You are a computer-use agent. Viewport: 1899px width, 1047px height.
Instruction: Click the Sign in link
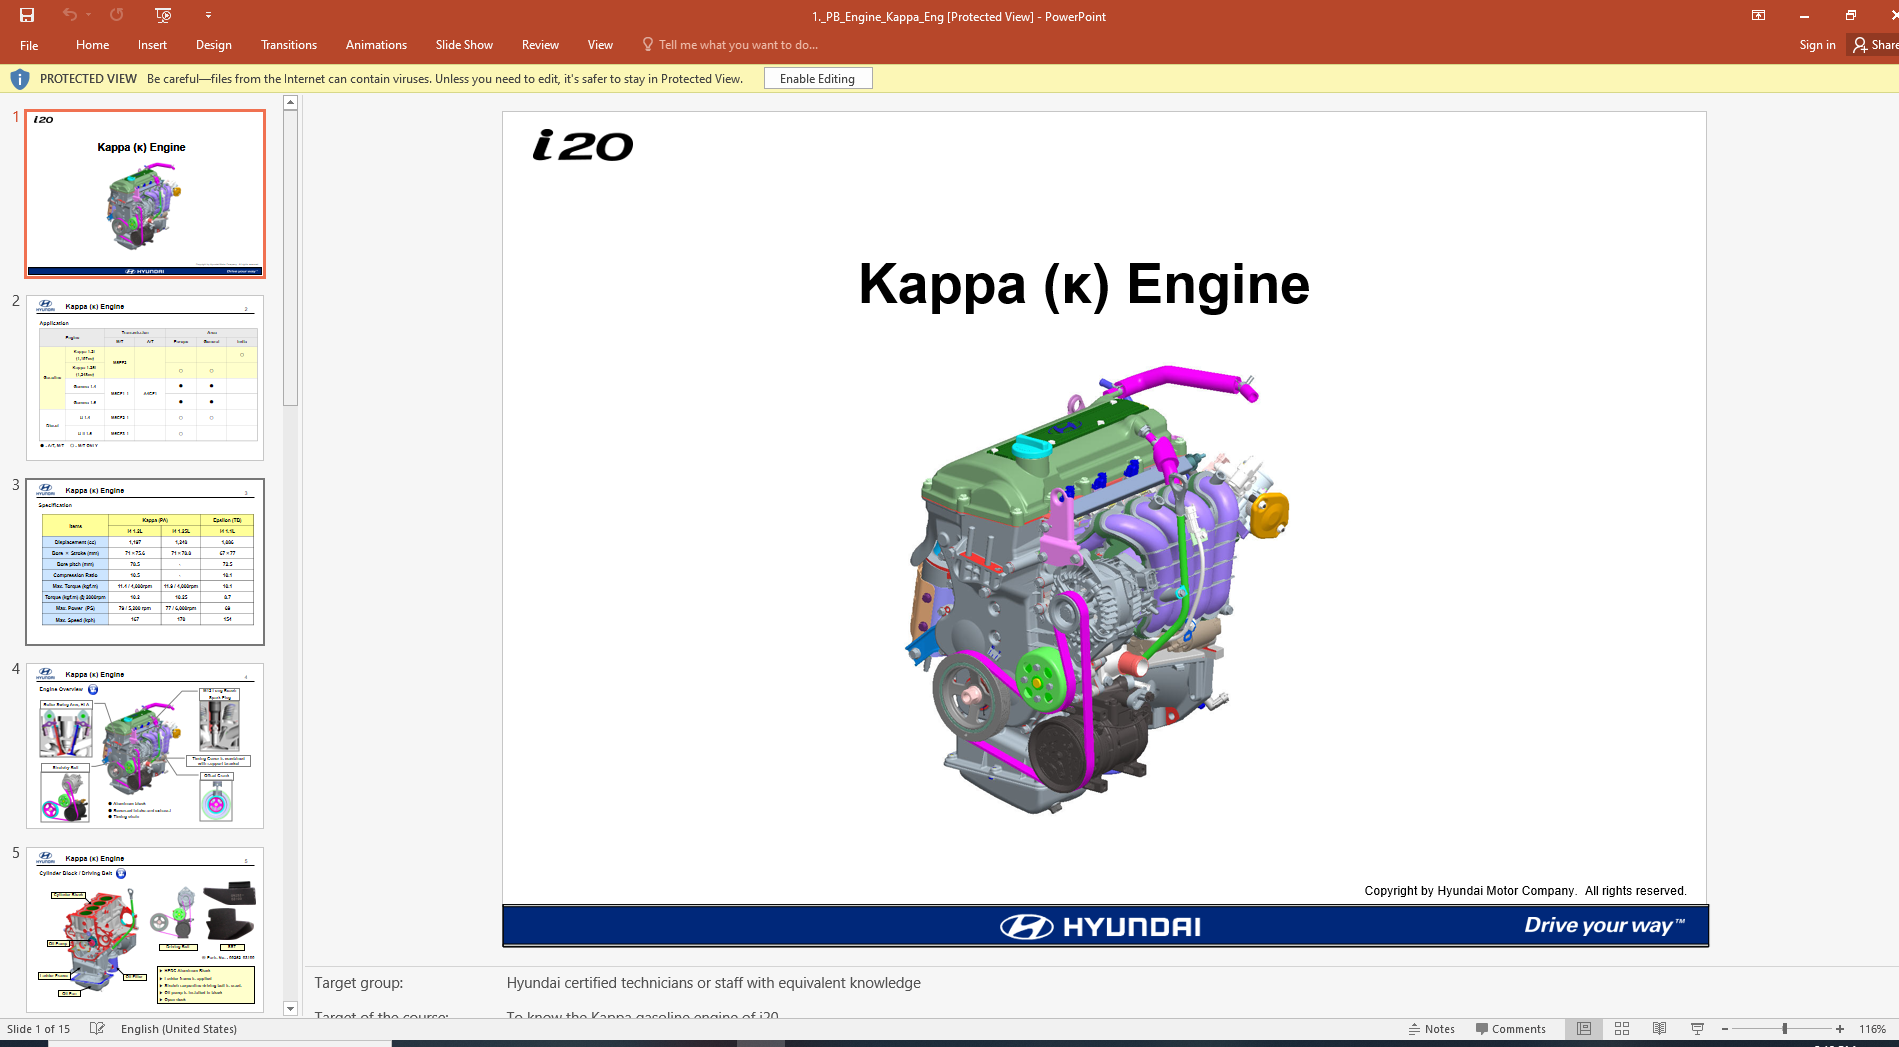pyautogui.click(x=1816, y=45)
